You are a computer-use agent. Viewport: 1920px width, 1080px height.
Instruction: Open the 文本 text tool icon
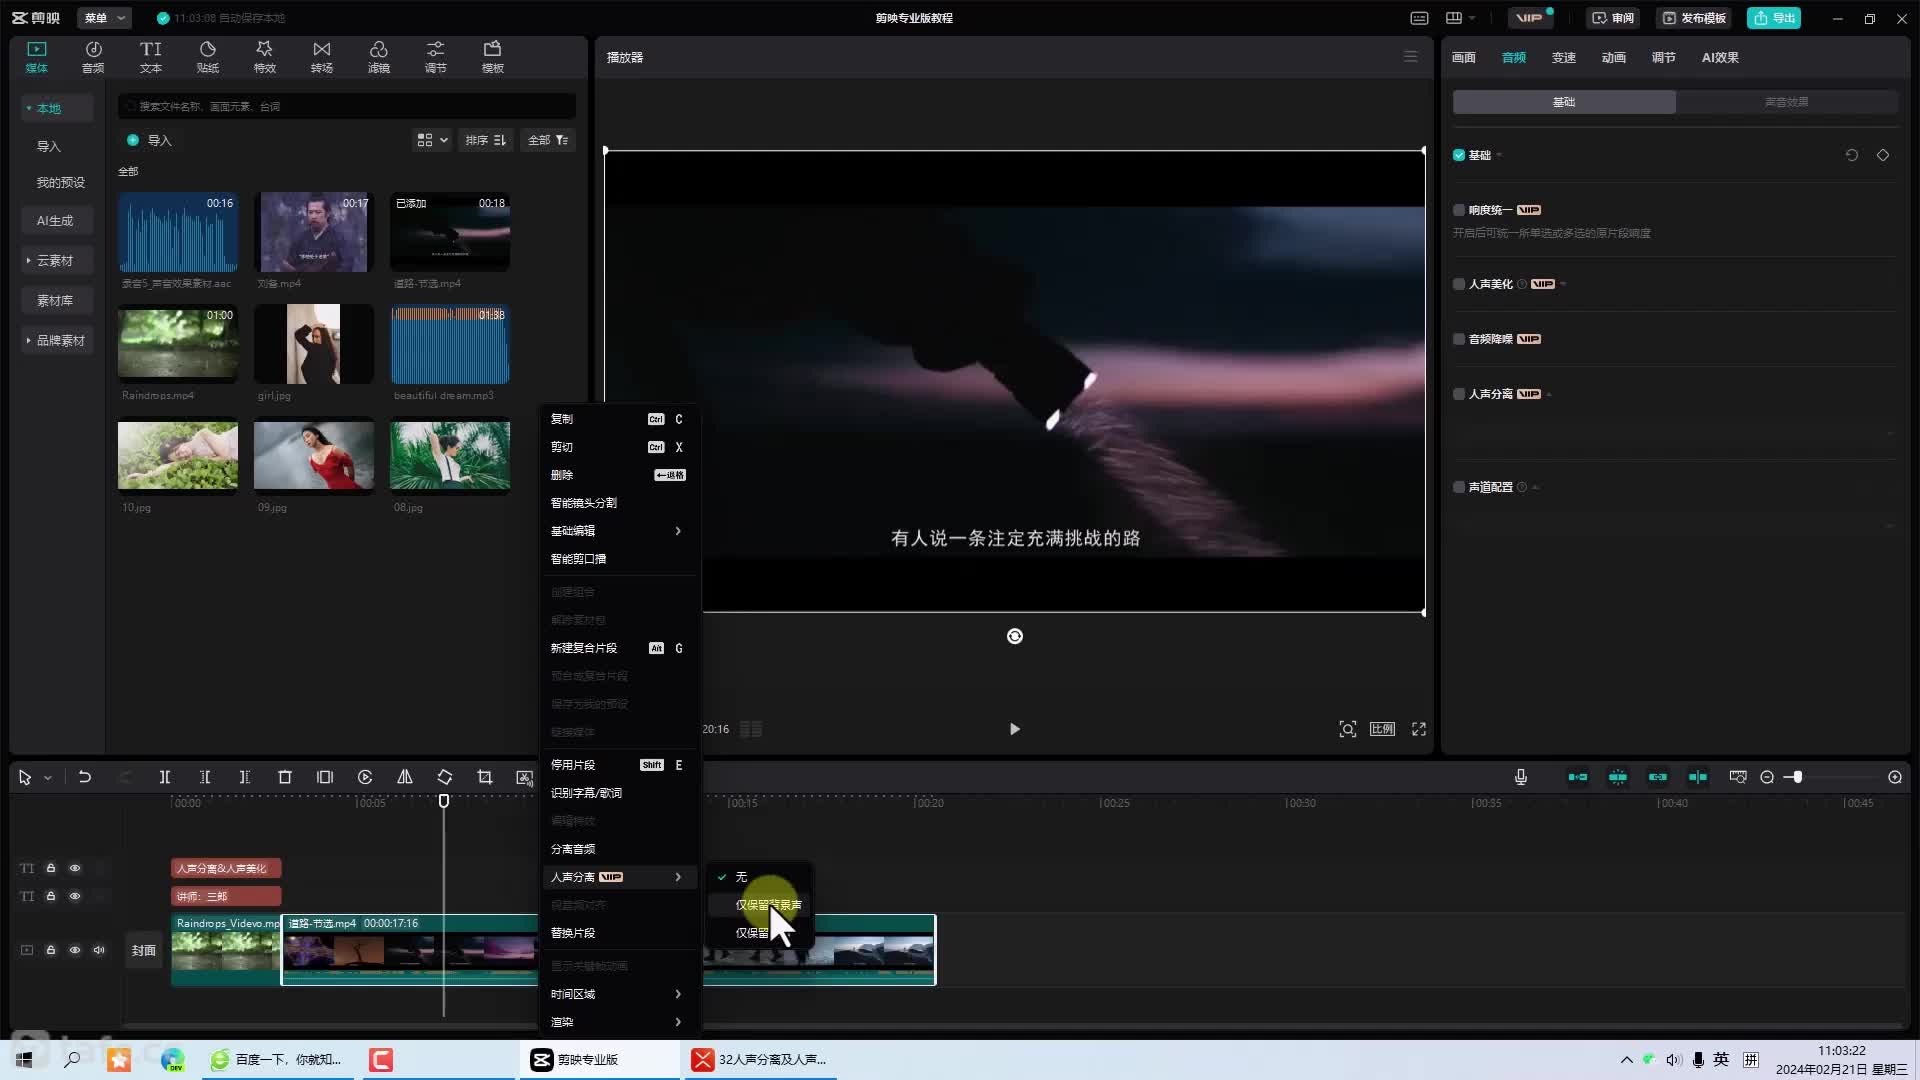(x=150, y=57)
